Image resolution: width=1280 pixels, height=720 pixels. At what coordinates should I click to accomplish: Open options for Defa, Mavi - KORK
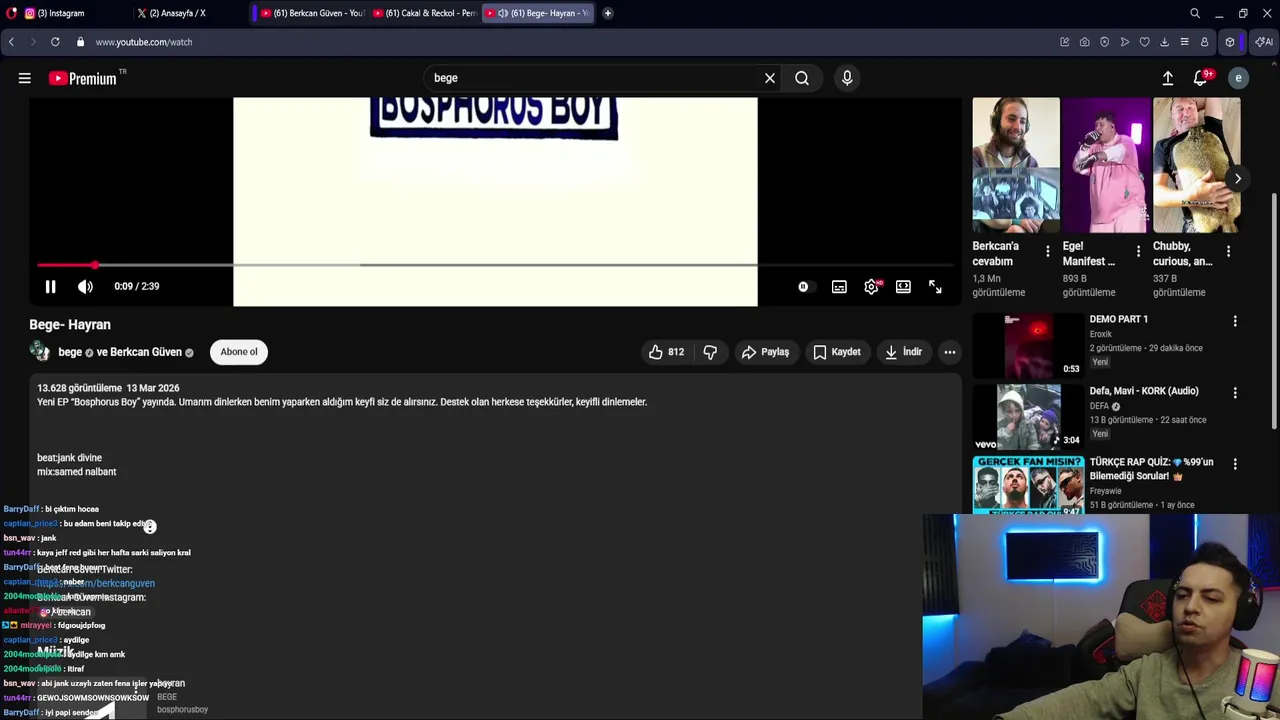point(1235,393)
